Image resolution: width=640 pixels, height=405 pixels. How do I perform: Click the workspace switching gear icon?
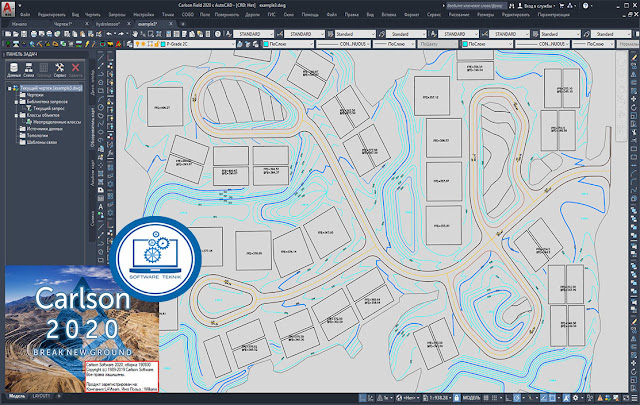click(576, 397)
